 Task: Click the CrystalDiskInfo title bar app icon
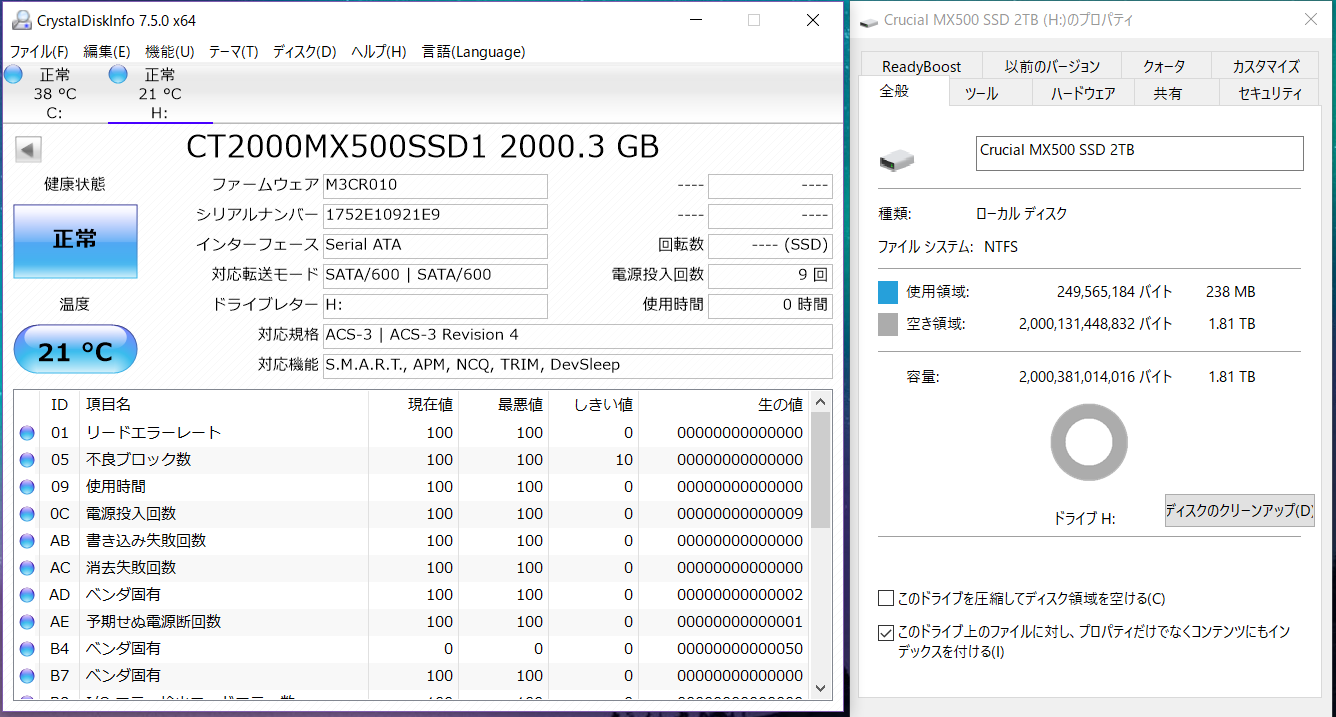20,20
